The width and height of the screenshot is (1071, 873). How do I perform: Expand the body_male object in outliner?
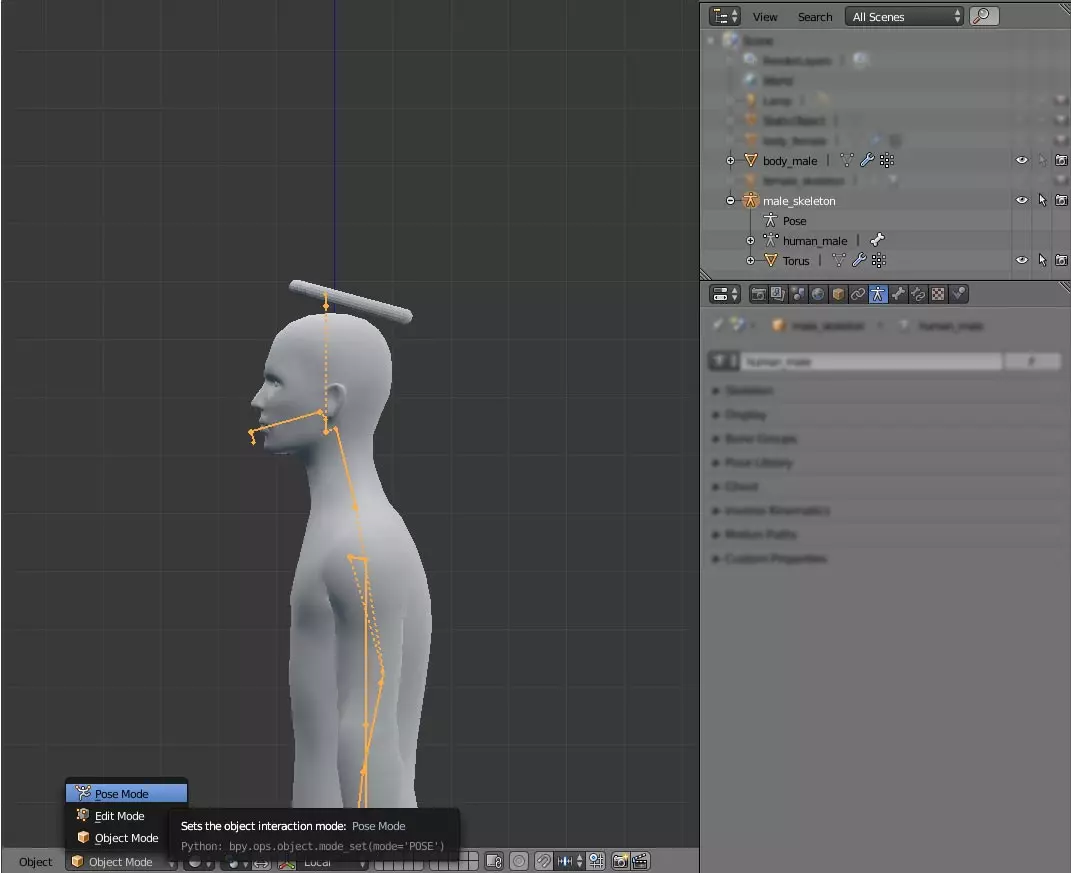pos(730,161)
